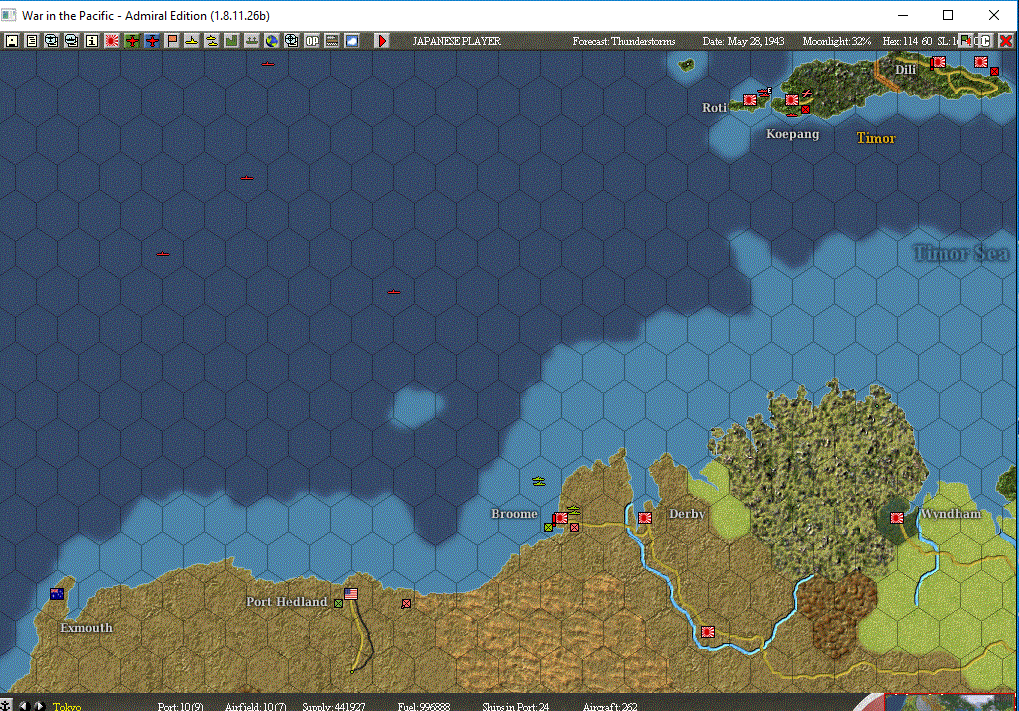Image resolution: width=1019 pixels, height=711 pixels.
Task: Select the Japanese marker at Koepang
Action: (x=792, y=99)
